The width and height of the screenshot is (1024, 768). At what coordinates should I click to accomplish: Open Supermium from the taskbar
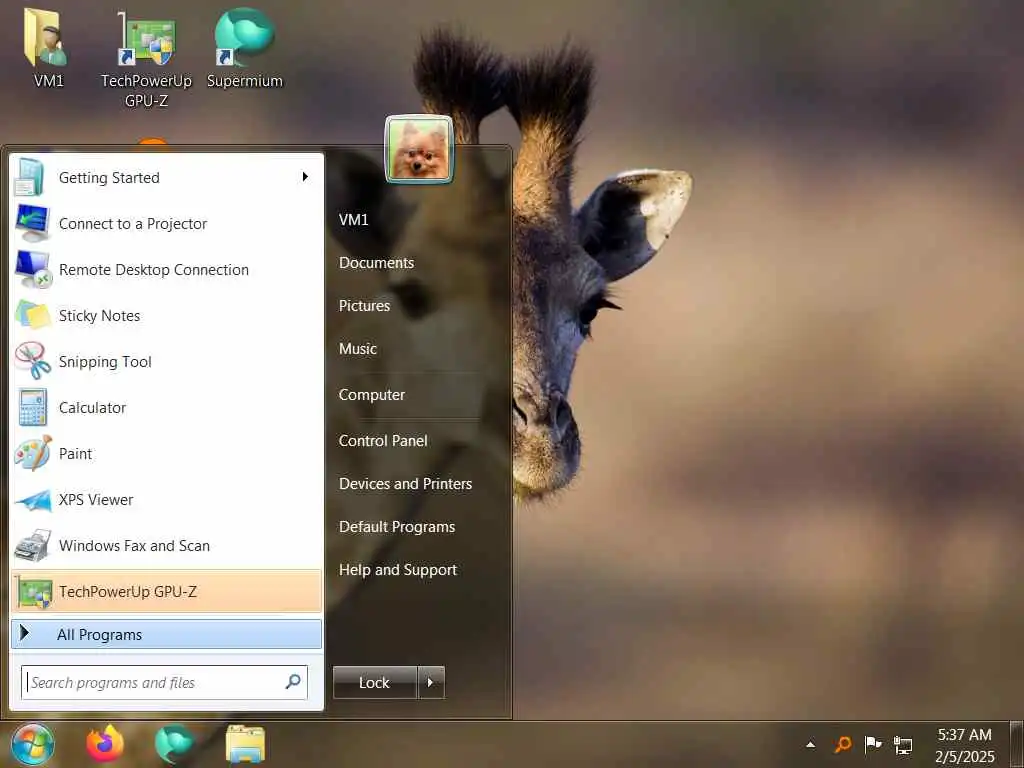pos(174,744)
